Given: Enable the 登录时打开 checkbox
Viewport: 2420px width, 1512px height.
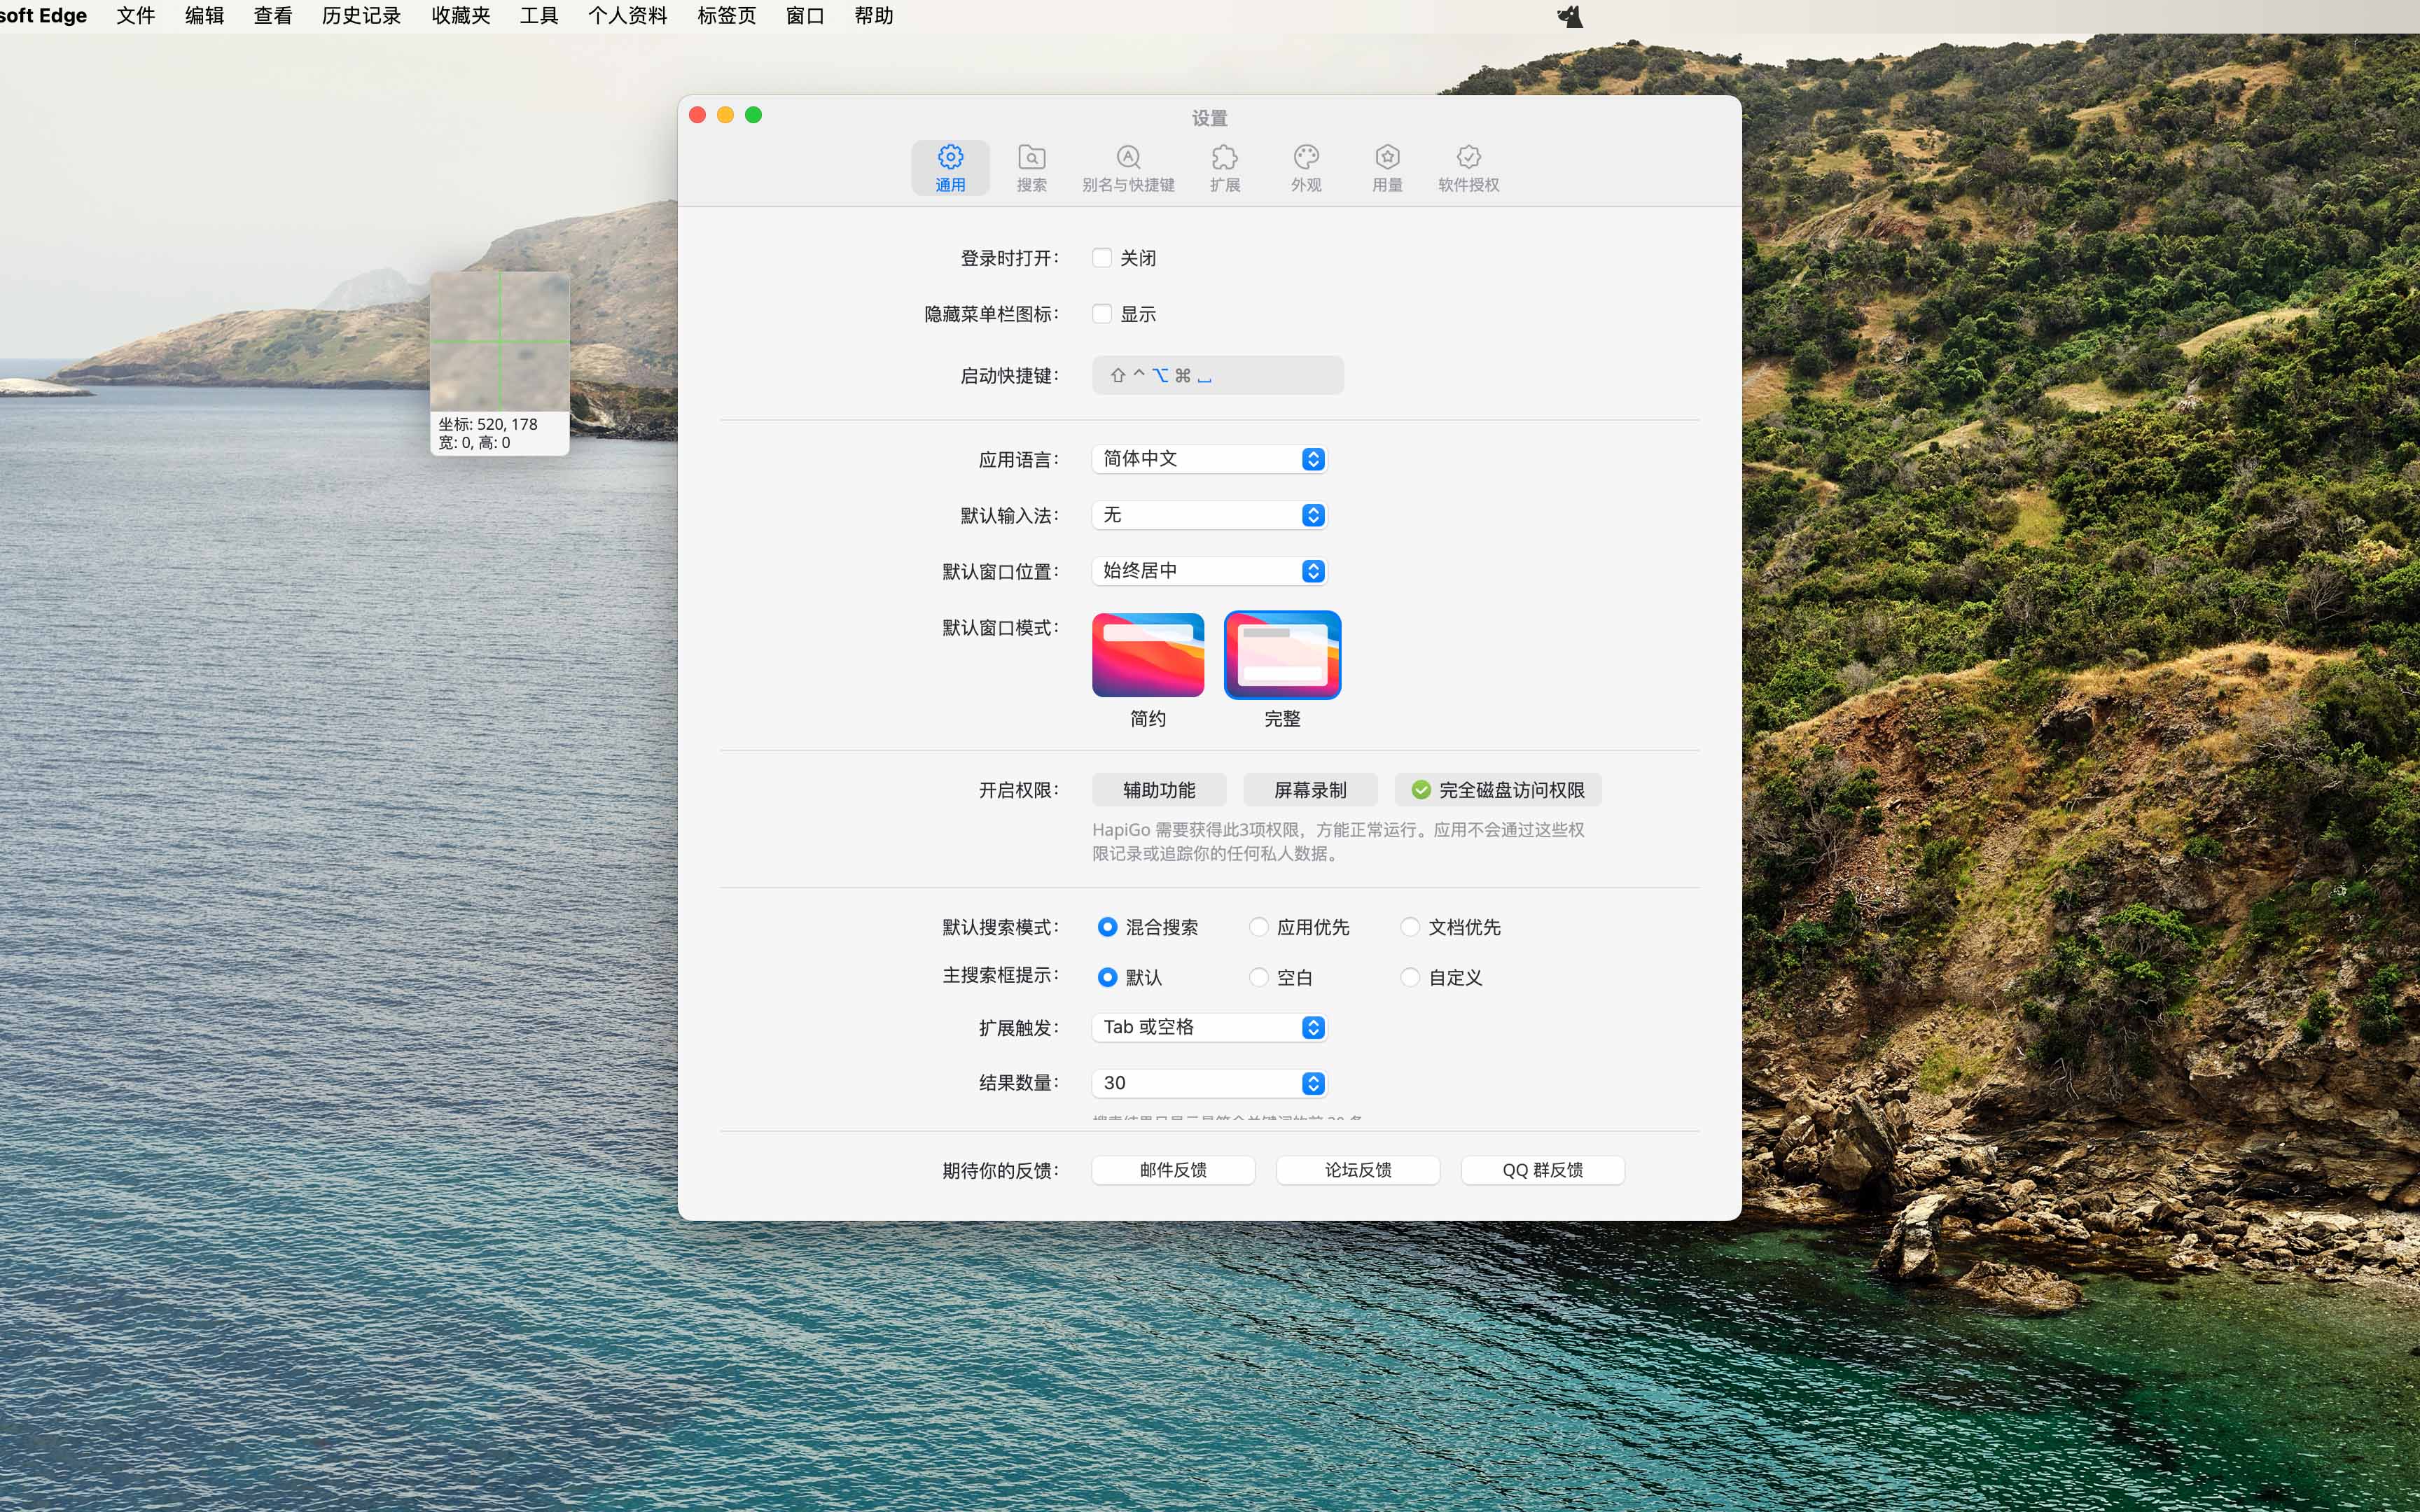Looking at the screenshot, I should point(1102,258).
